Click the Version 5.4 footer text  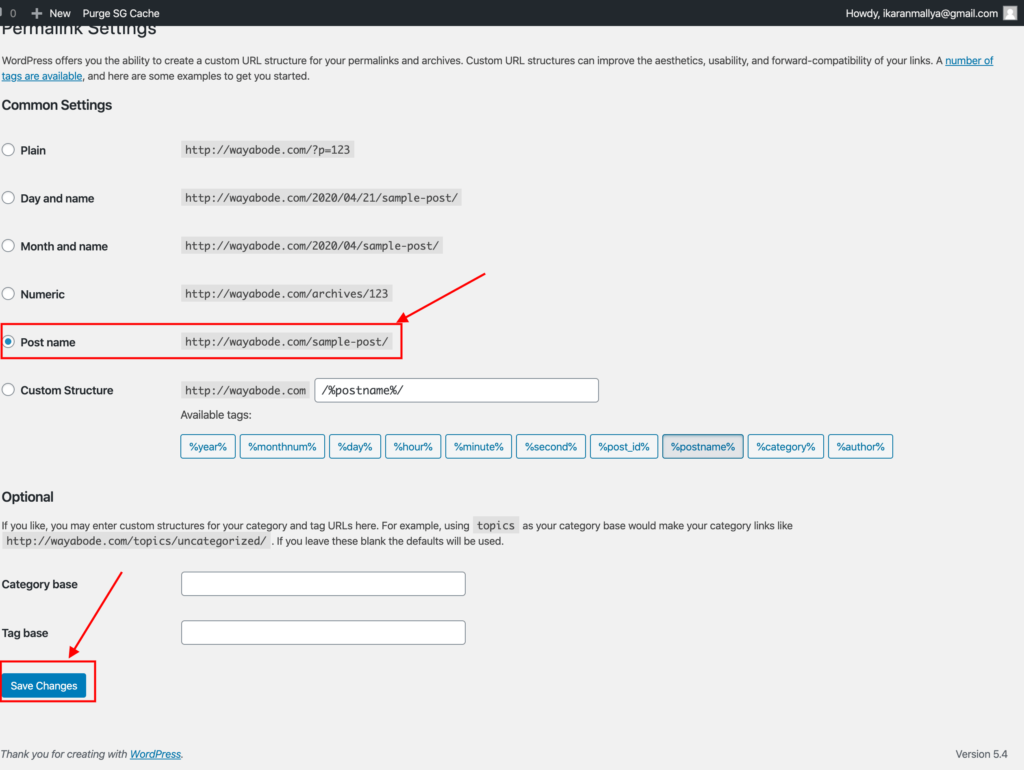pos(981,754)
